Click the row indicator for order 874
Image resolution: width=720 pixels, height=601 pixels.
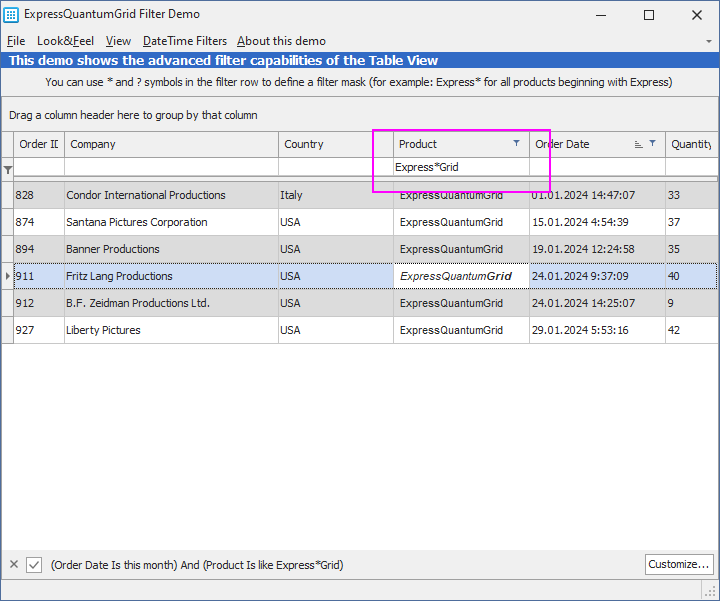coord(8,222)
